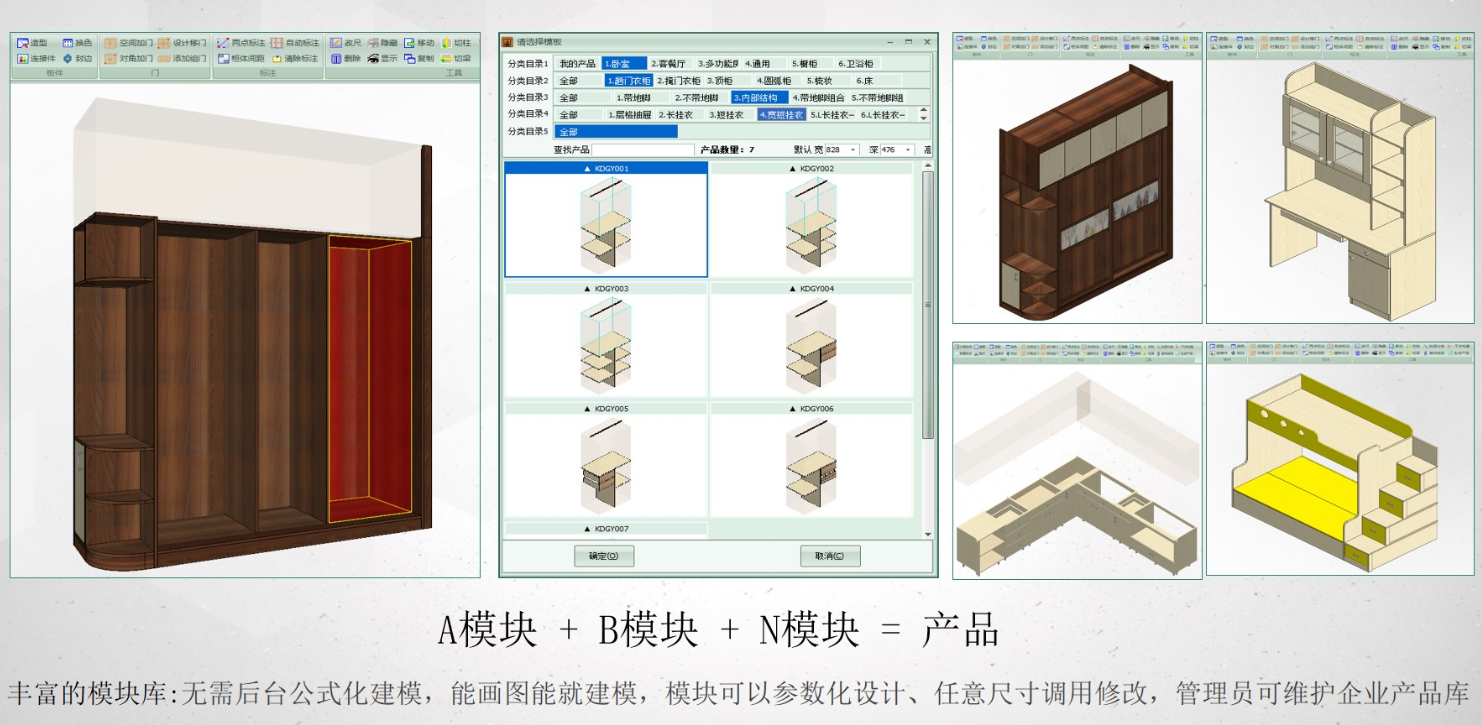The width and height of the screenshot is (1482, 725).
Task: Collapse the KDGY006 header triangle
Action: 793,409
